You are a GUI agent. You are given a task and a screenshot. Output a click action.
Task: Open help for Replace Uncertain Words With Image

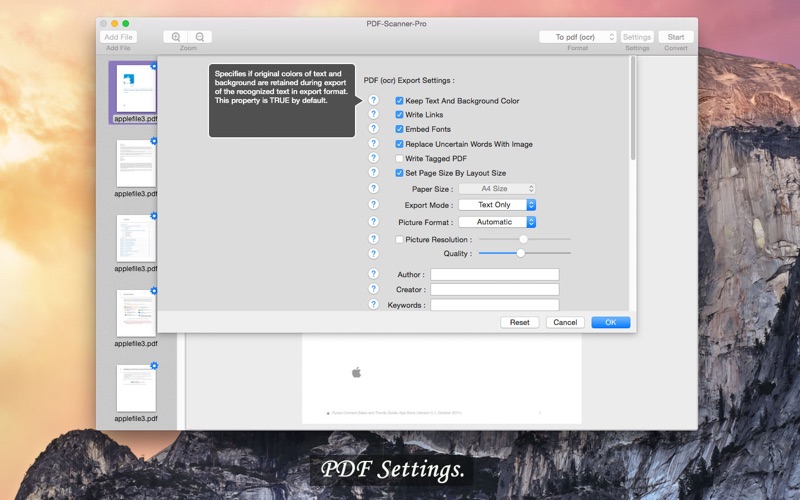[373, 143]
